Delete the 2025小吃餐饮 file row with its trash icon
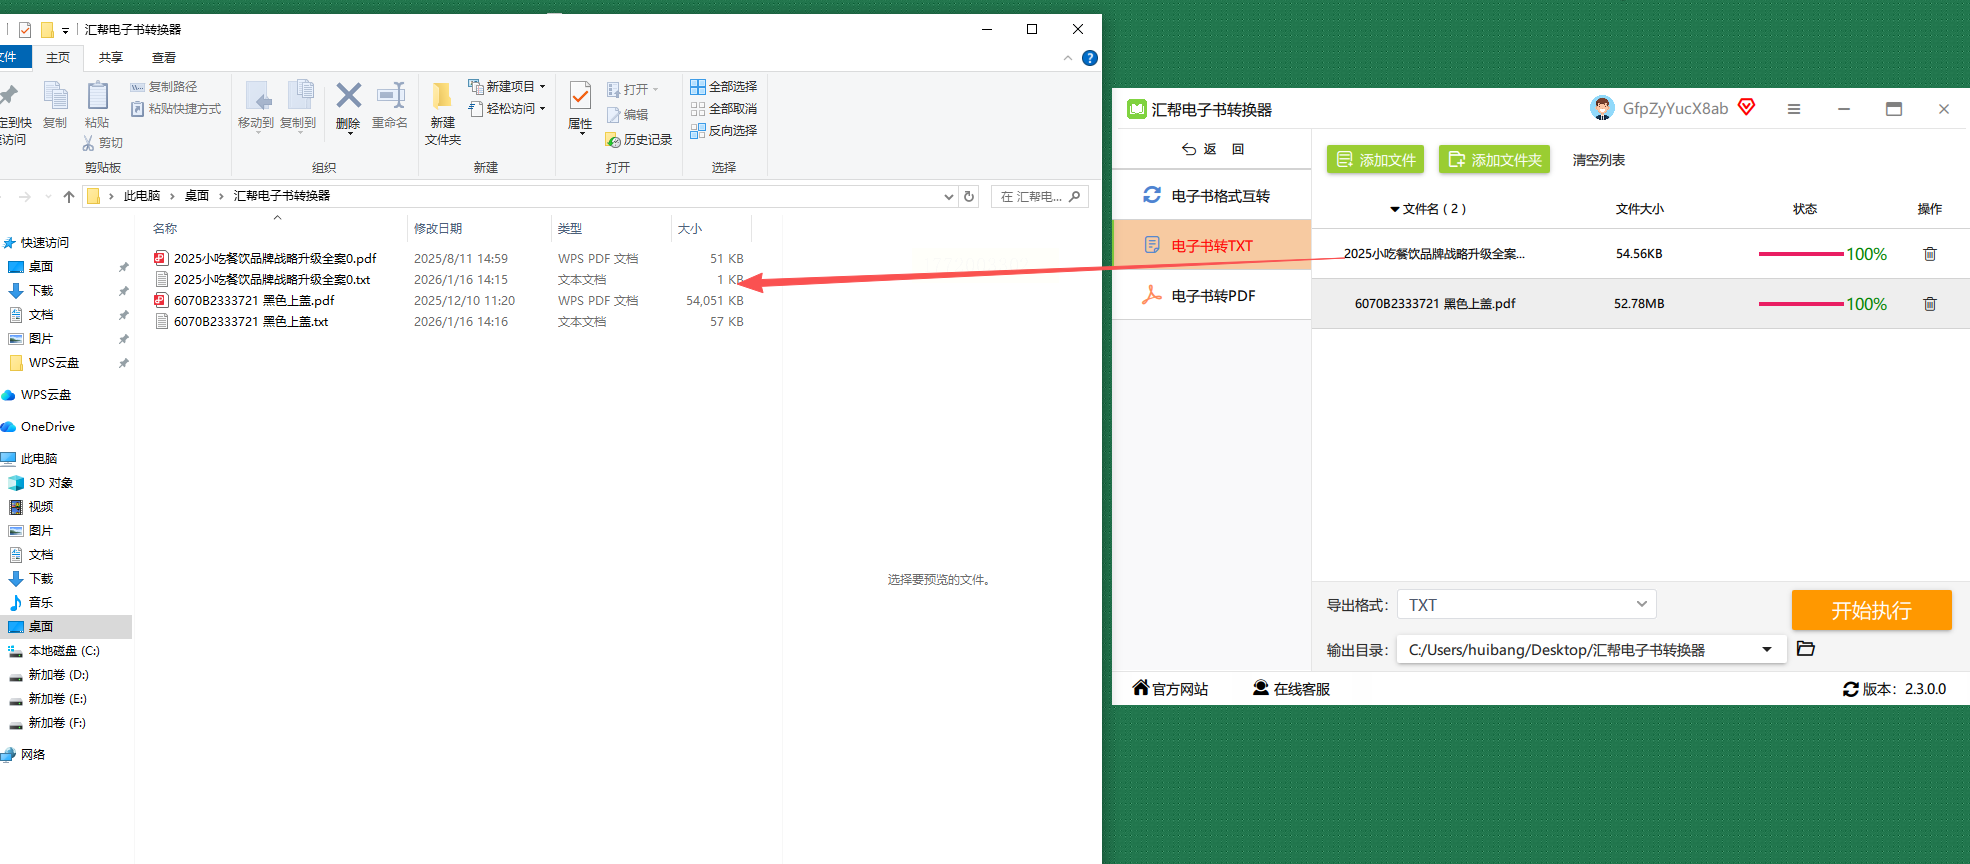Image resolution: width=1970 pixels, height=864 pixels. 1930,254
